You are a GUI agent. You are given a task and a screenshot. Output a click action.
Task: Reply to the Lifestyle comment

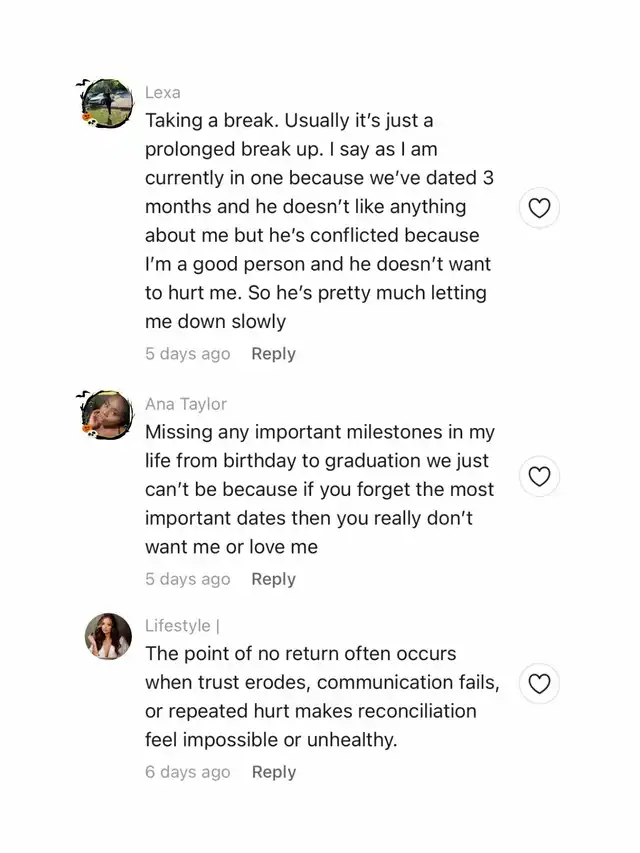point(273,772)
